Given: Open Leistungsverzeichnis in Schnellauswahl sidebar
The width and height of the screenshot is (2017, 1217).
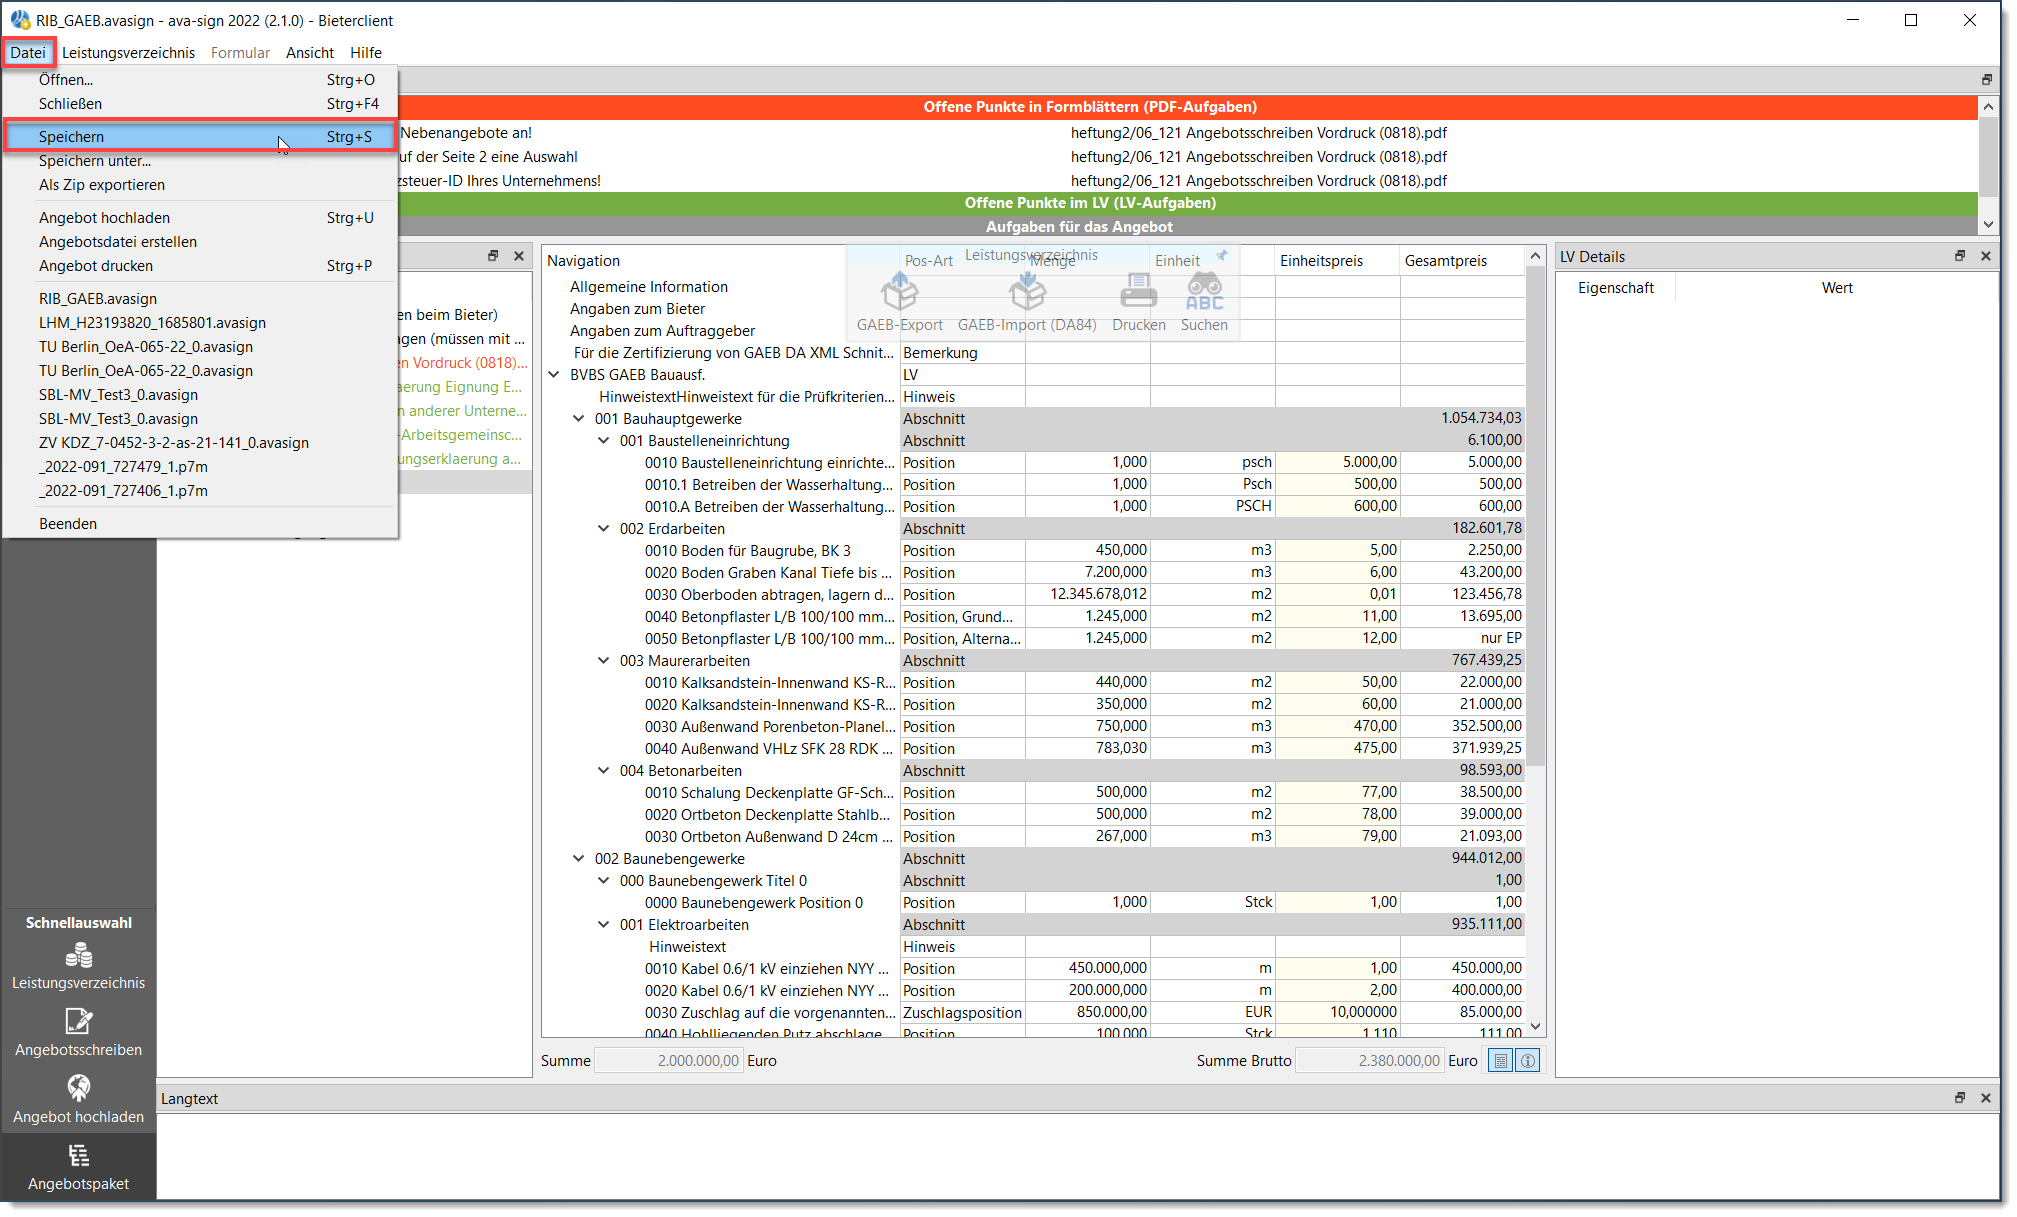Looking at the screenshot, I should click(x=78, y=966).
